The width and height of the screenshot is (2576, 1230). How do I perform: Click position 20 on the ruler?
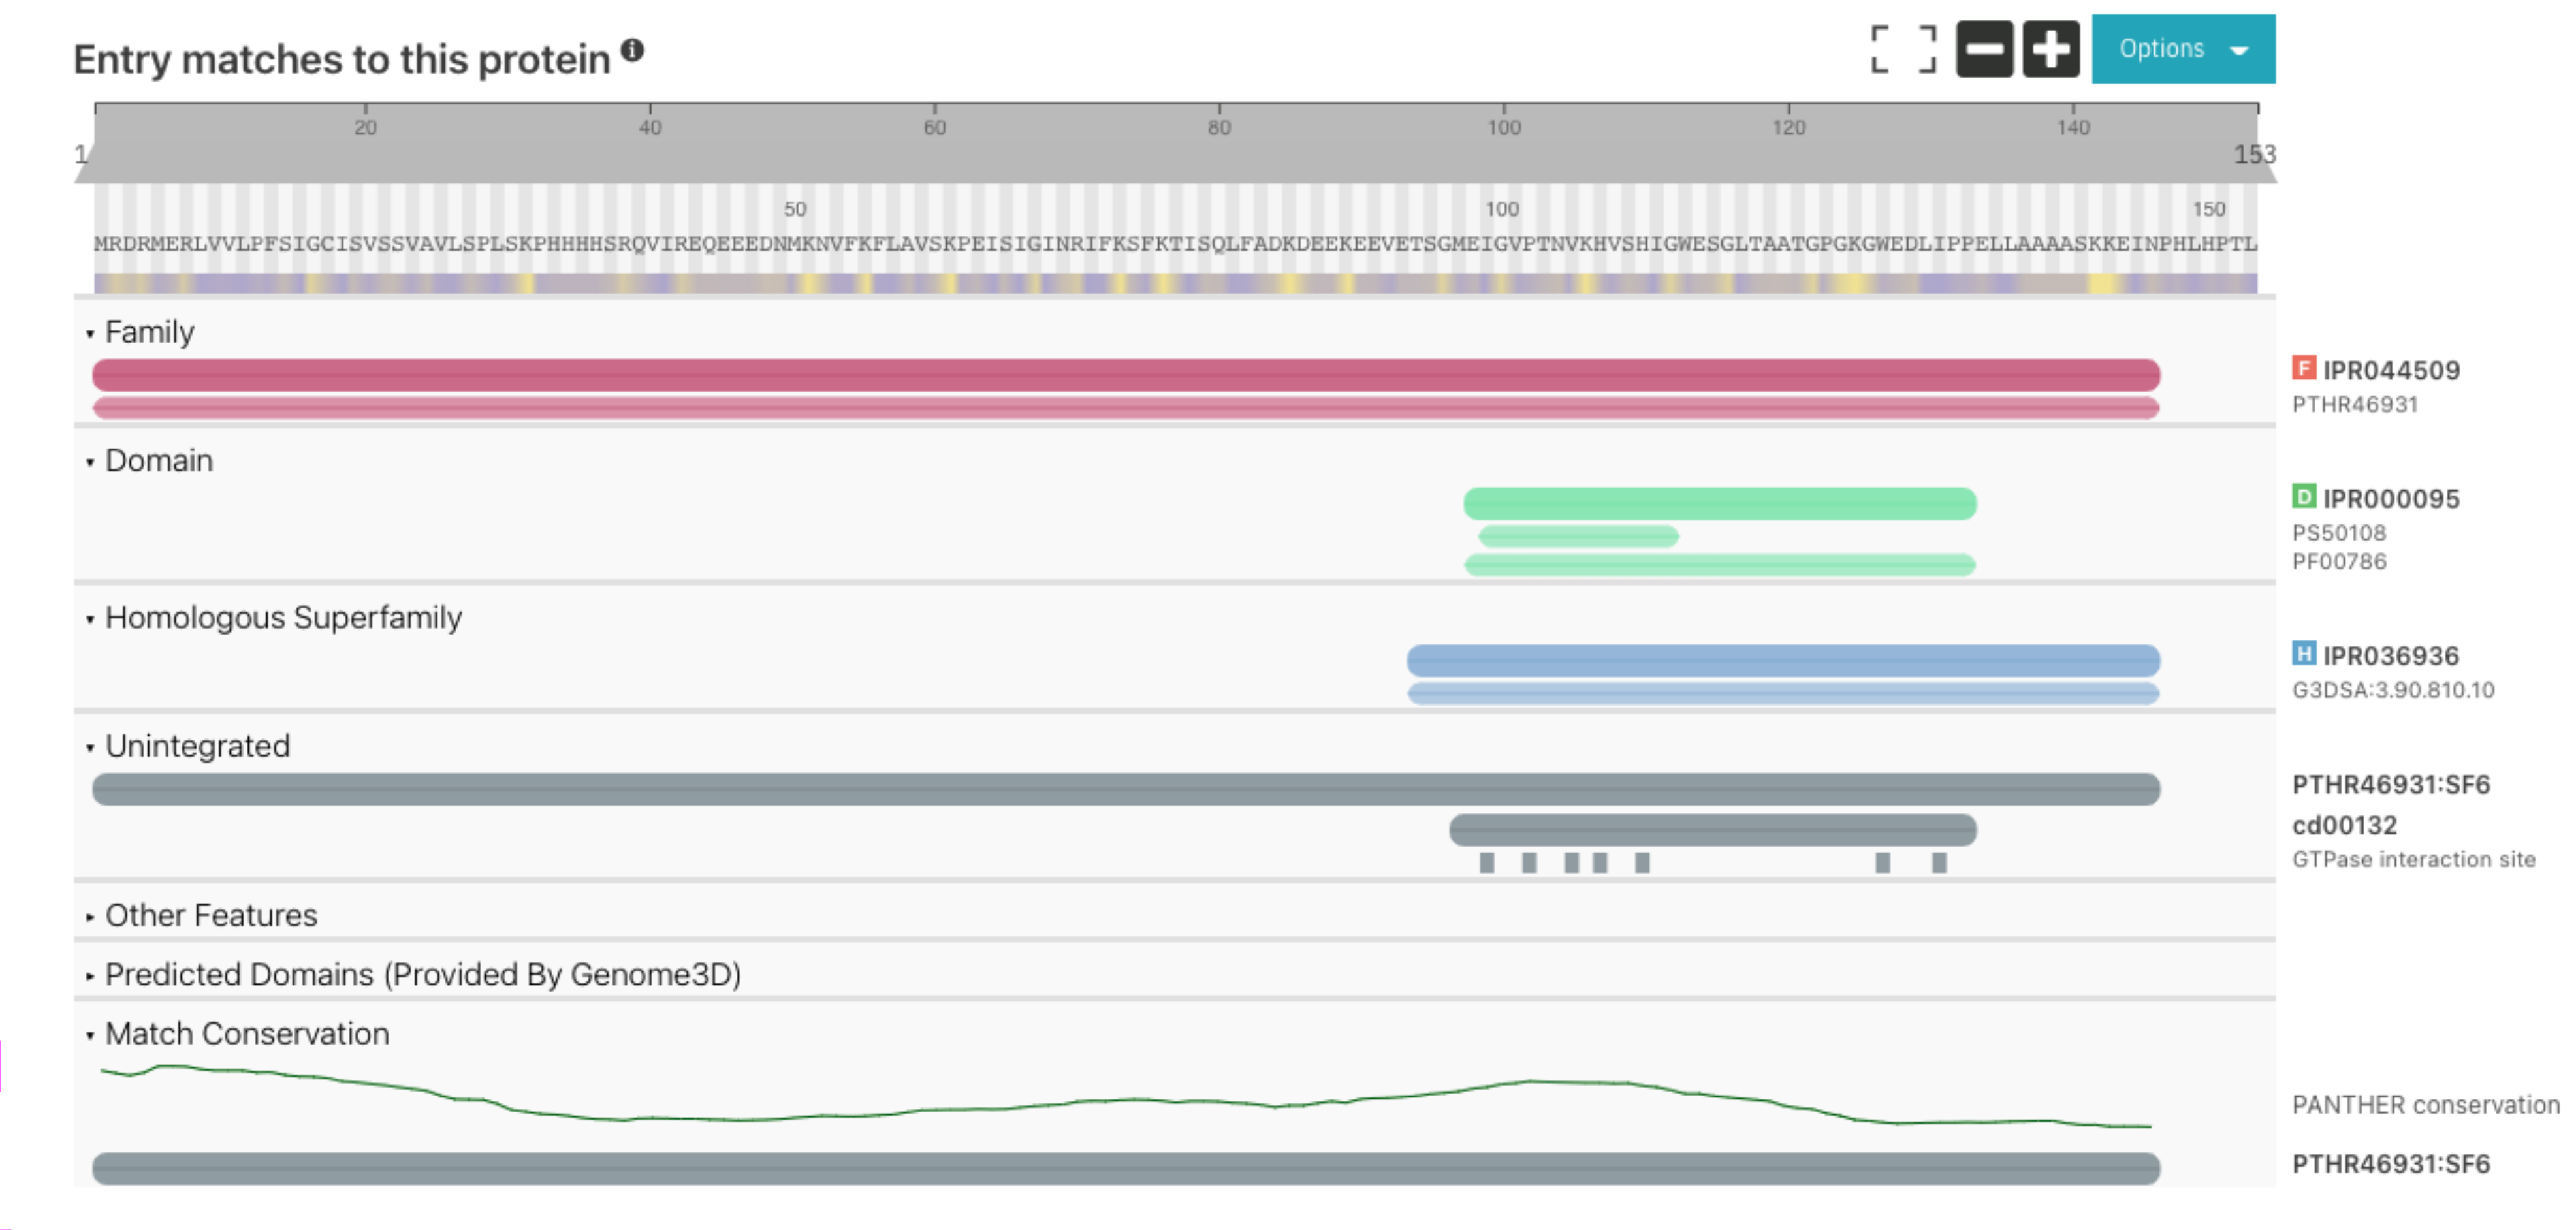tap(365, 127)
